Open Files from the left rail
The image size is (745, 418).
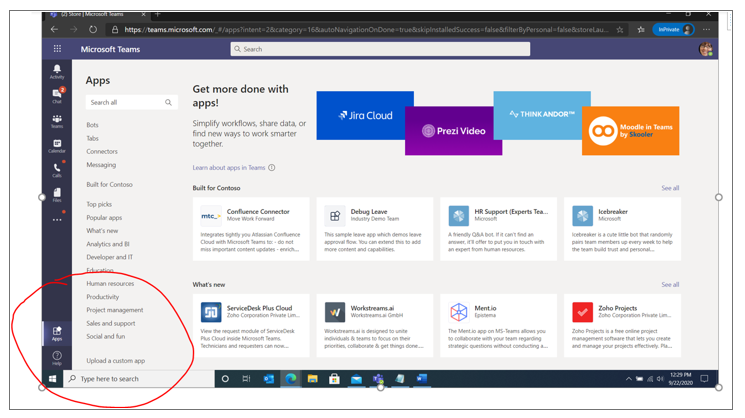[x=57, y=194]
